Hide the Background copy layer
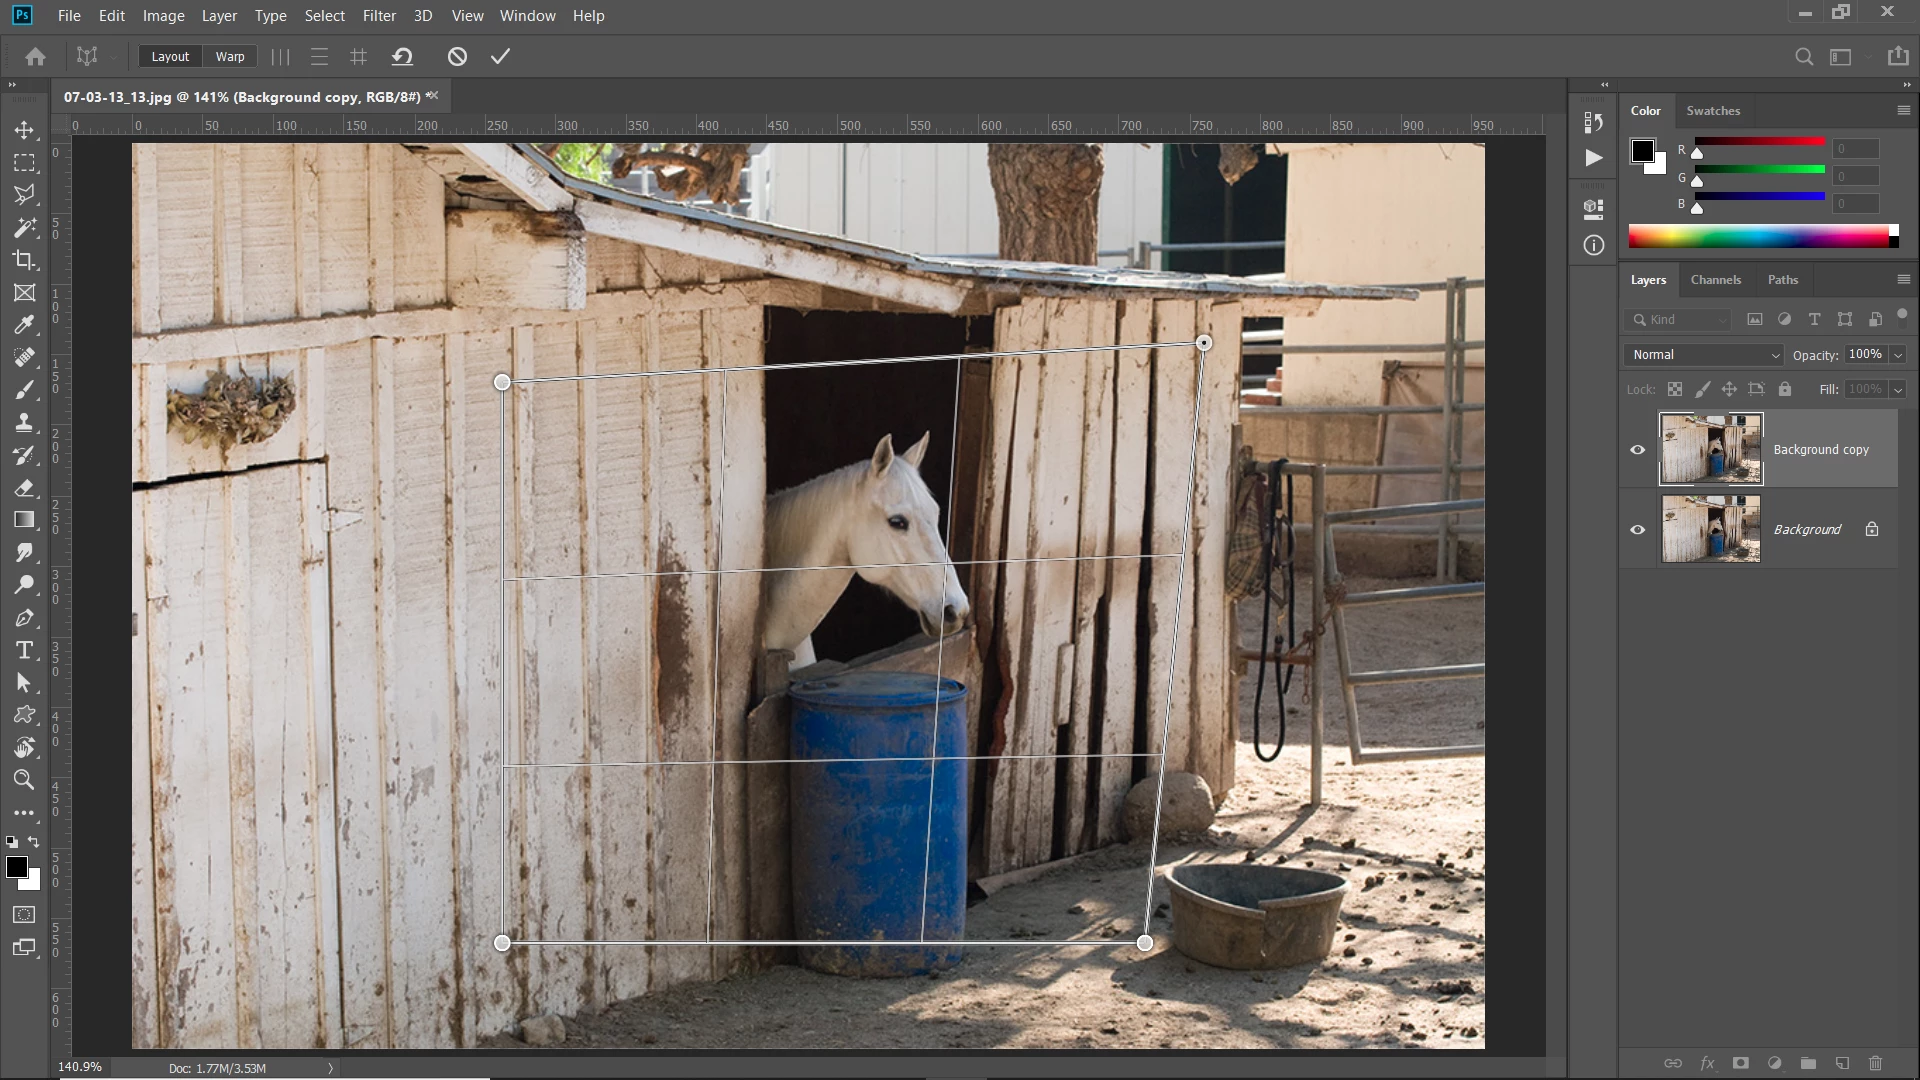The height and width of the screenshot is (1080, 1920). [1637, 450]
